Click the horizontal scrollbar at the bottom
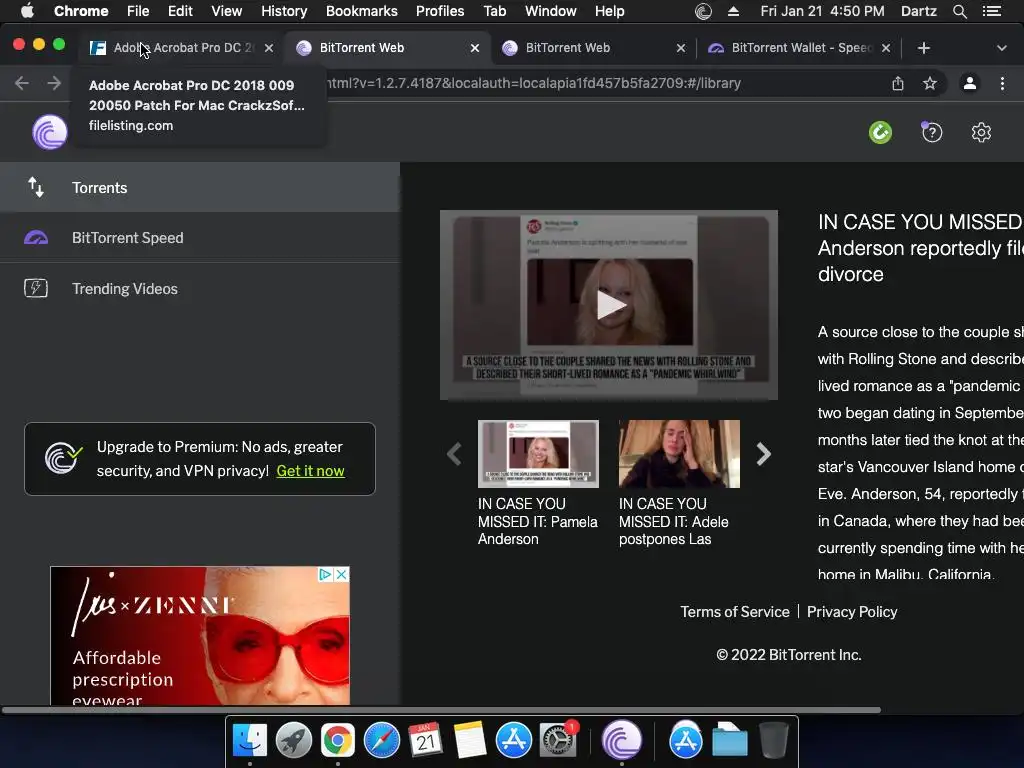Image resolution: width=1024 pixels, height=768 pixels. pyautogui.click(x=441, y=710)
